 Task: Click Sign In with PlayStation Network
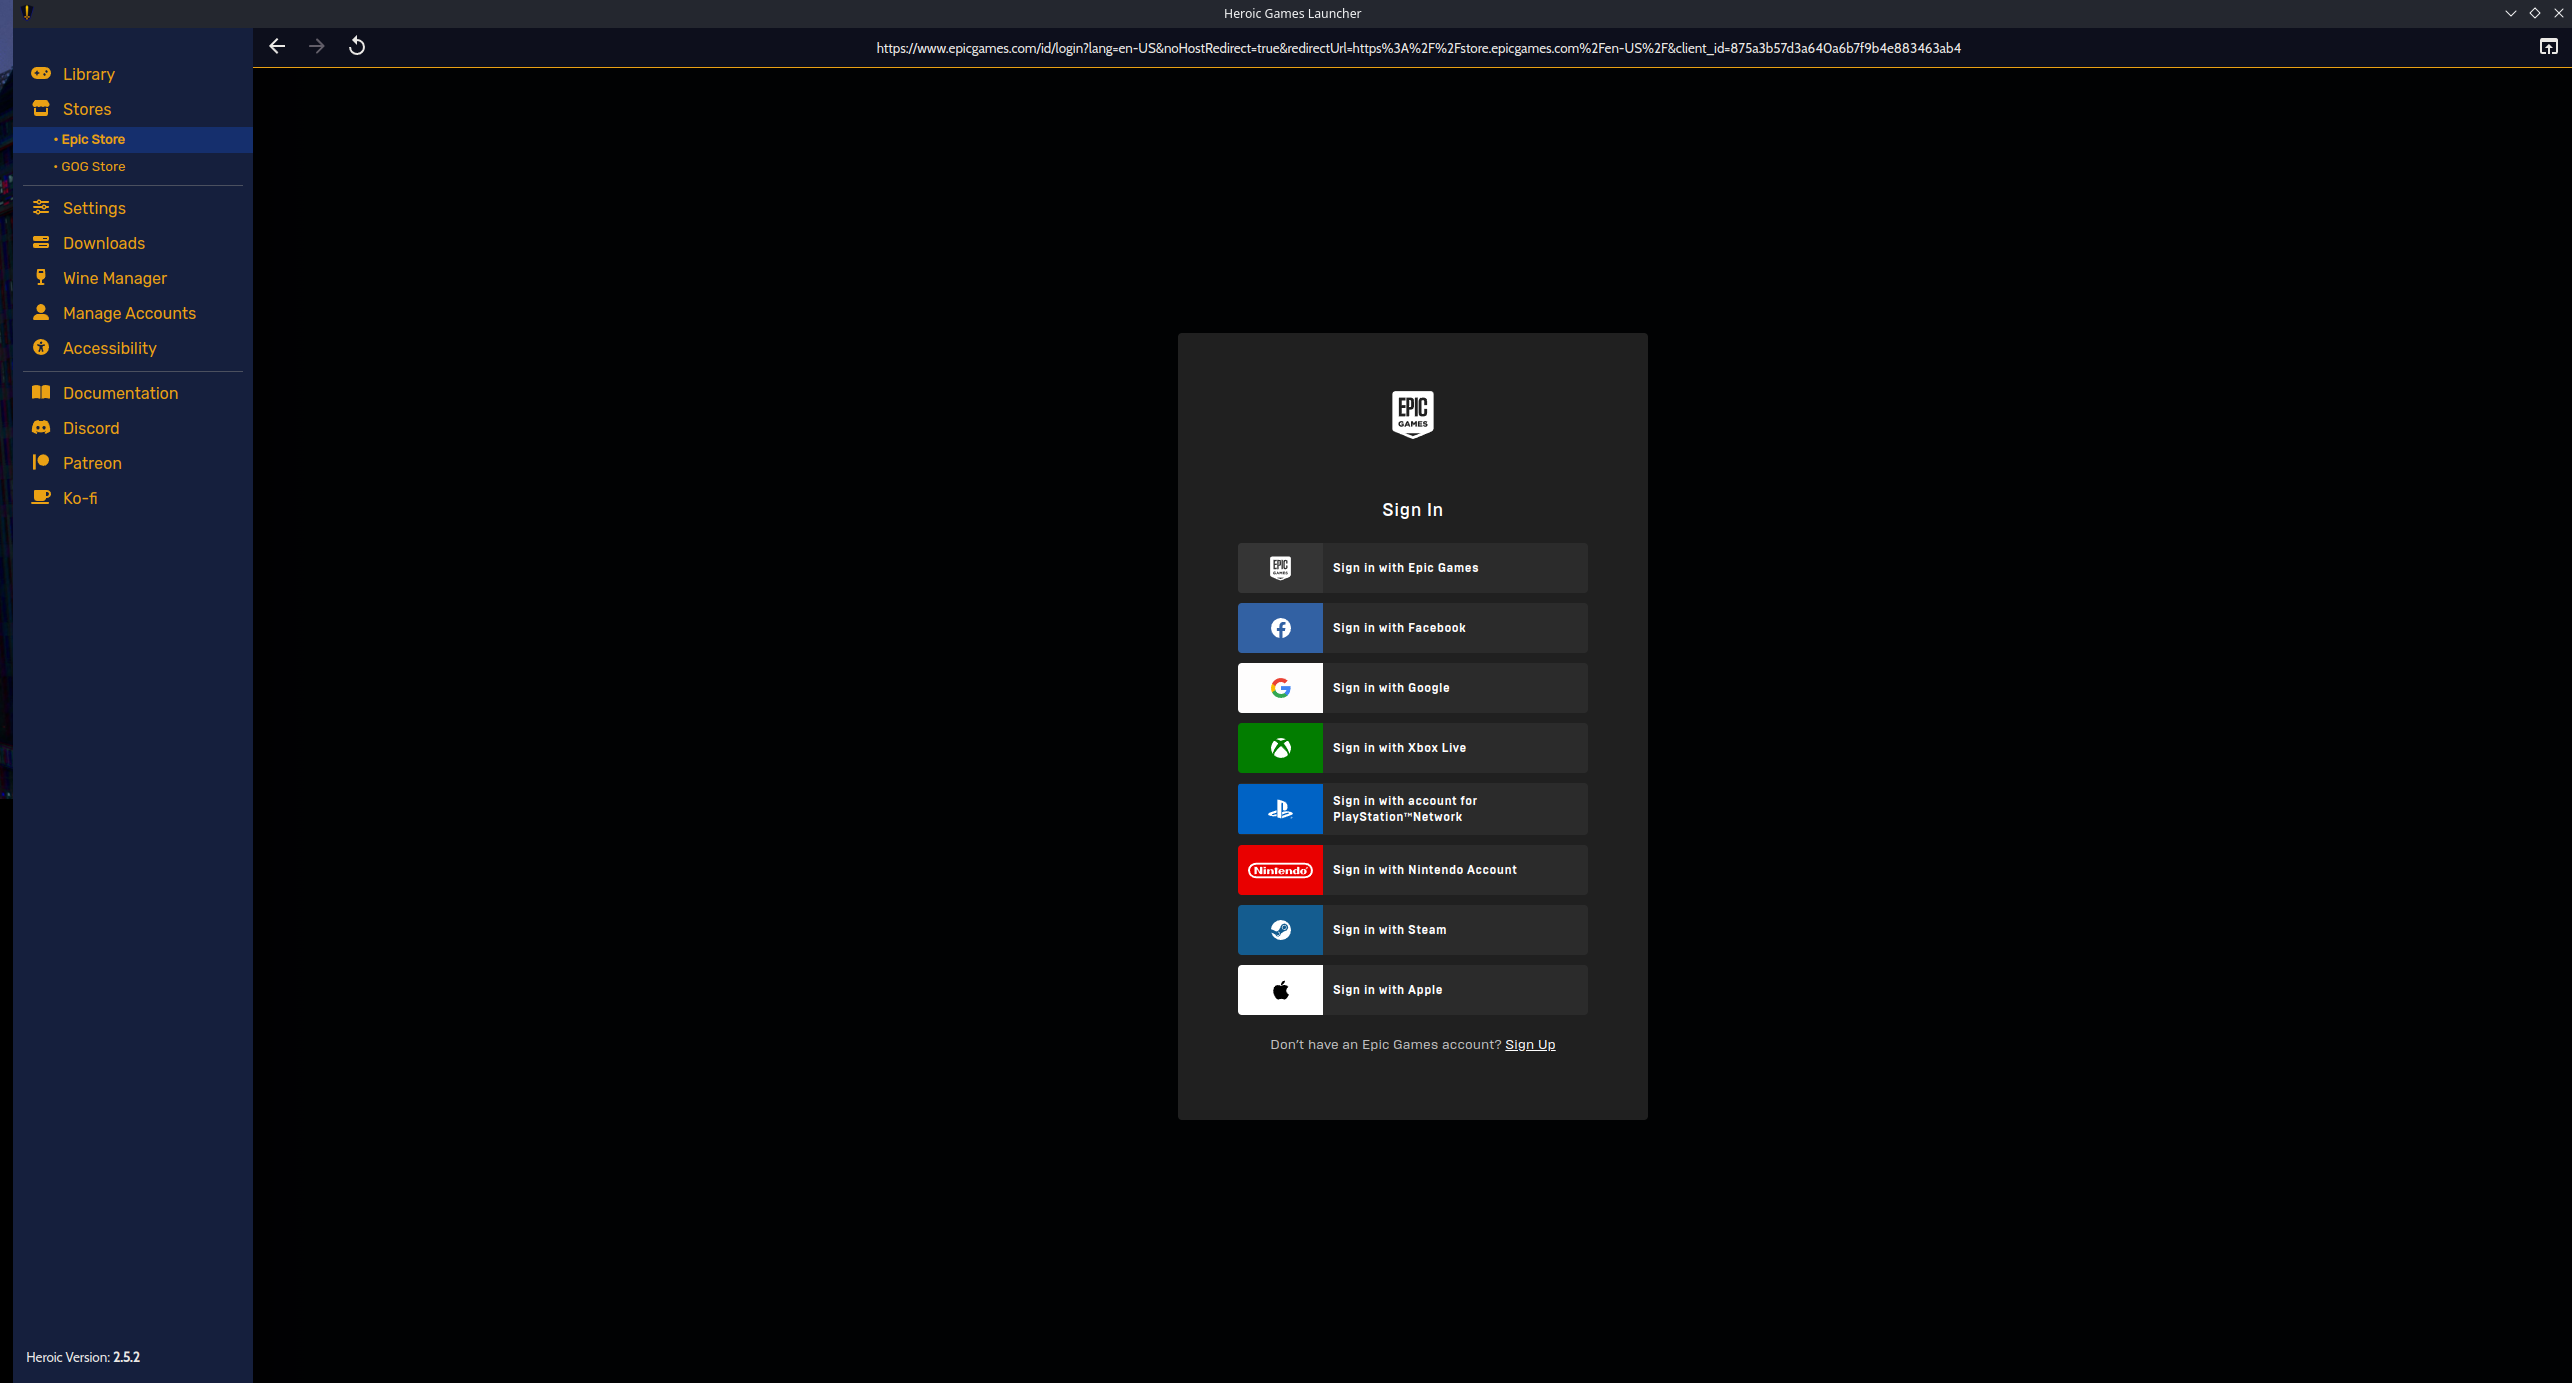[1411, 807]
